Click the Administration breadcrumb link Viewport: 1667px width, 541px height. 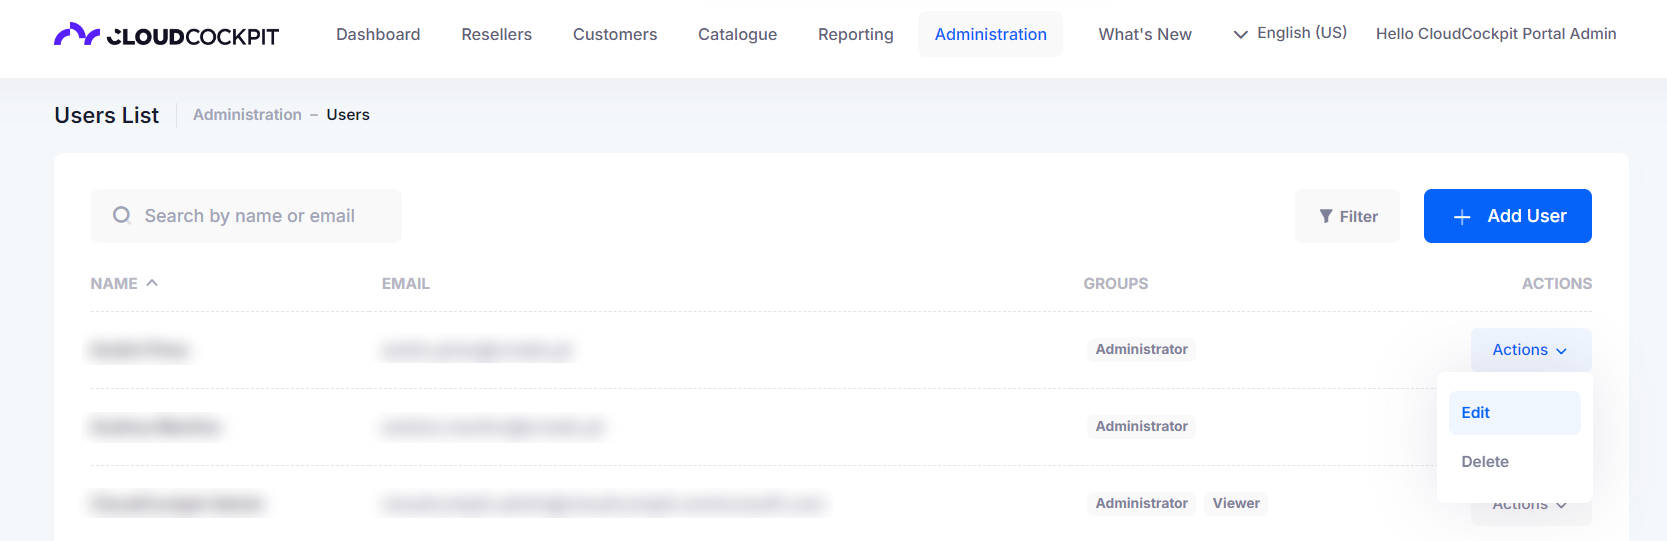tap(247, 115)
